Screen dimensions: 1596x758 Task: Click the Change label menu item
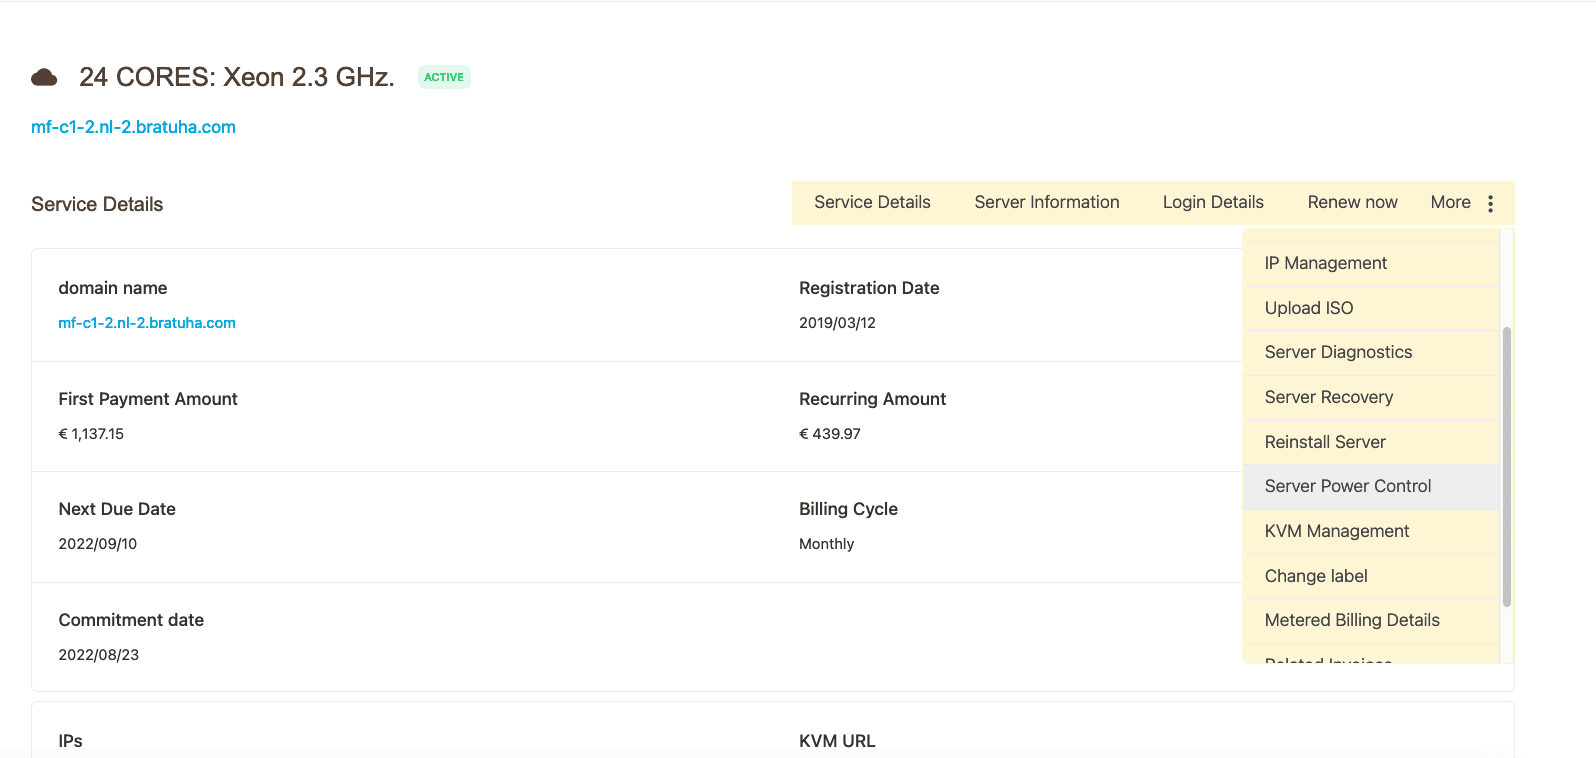1316,576
